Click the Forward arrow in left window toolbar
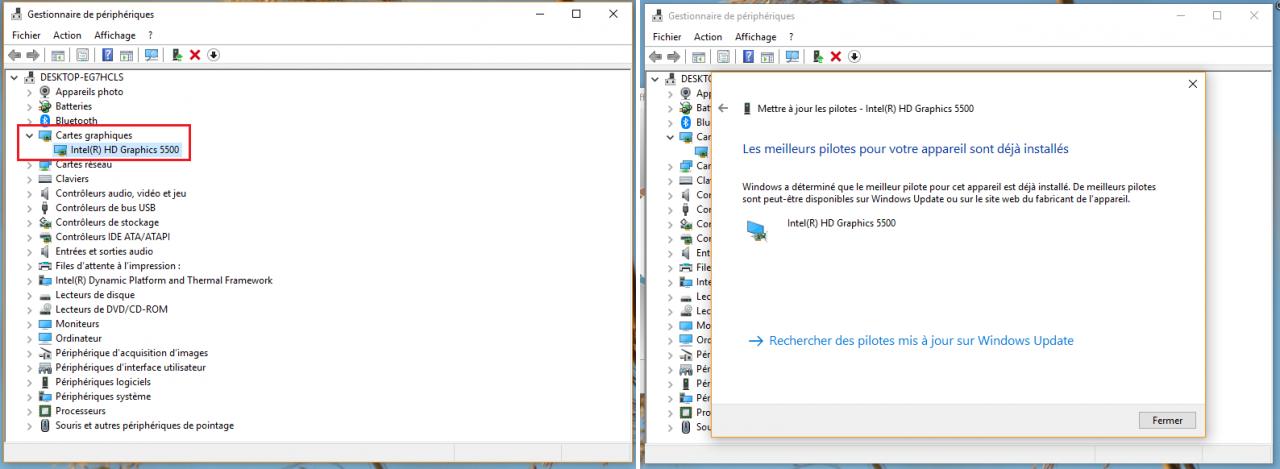This screenshot has width=1280, height=469. 33,55
